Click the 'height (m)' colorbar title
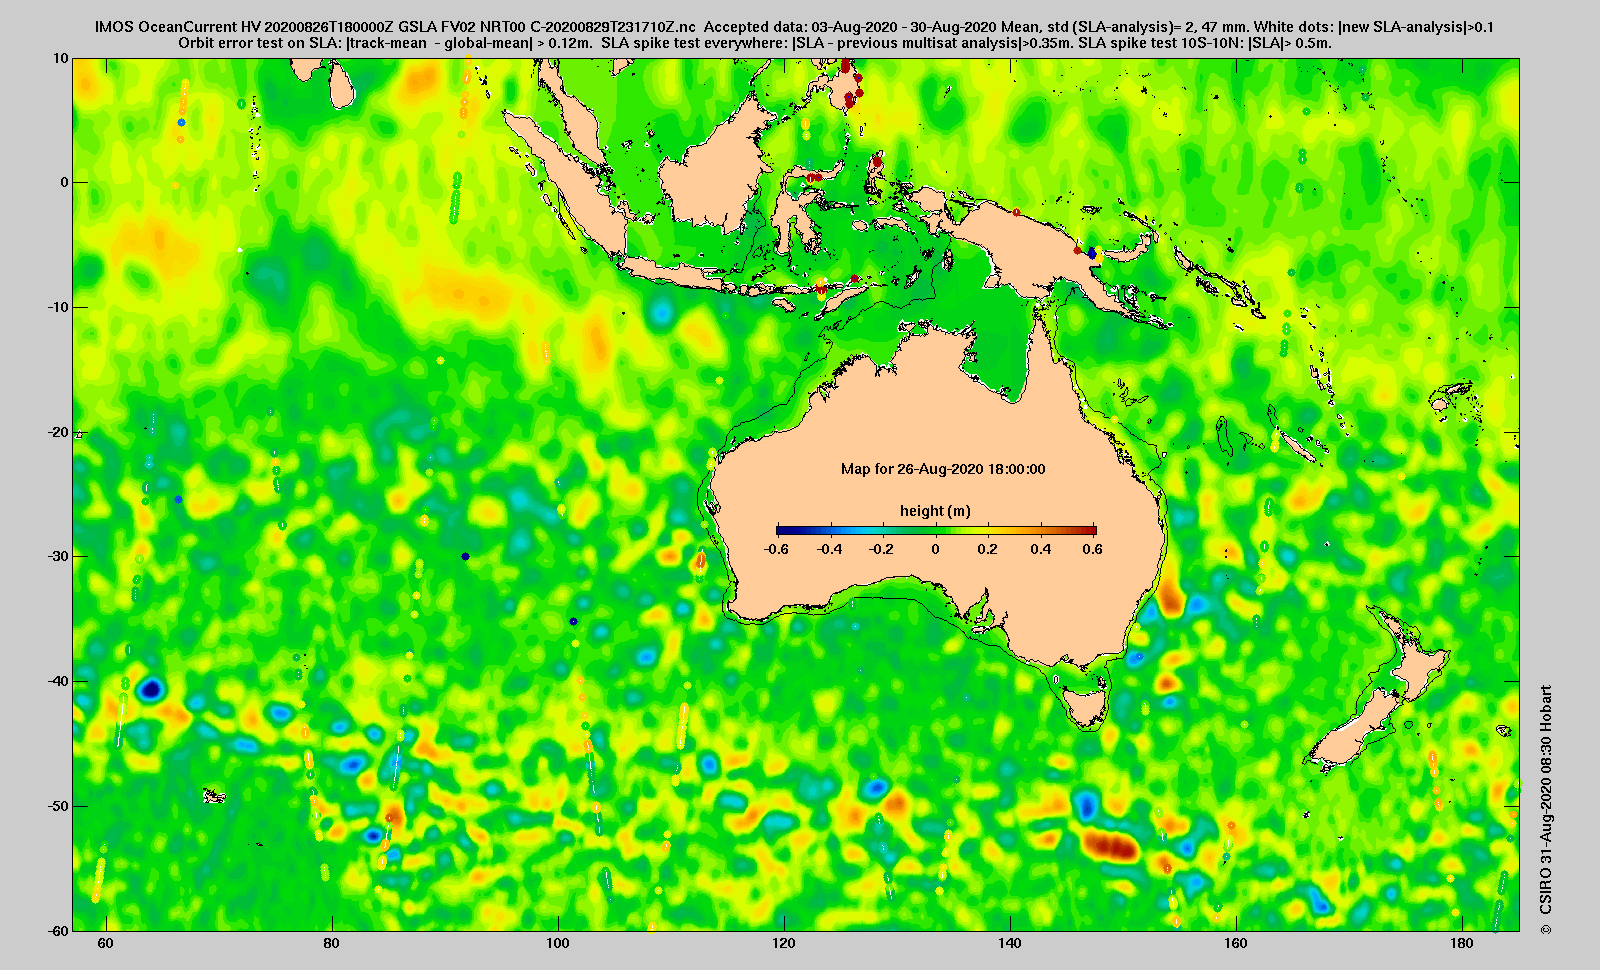Screen dimensions: 1600x970 pyautogui.click(x=935, y=511)
